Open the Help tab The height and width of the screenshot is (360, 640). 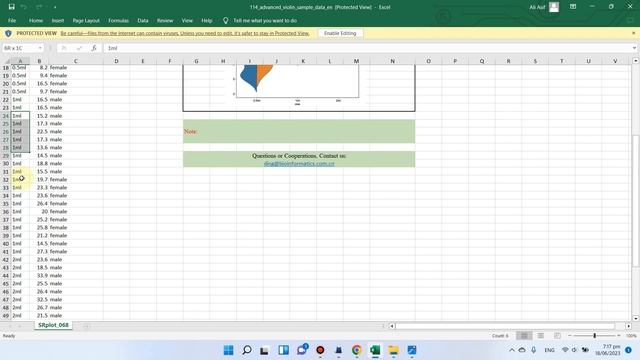207,20
